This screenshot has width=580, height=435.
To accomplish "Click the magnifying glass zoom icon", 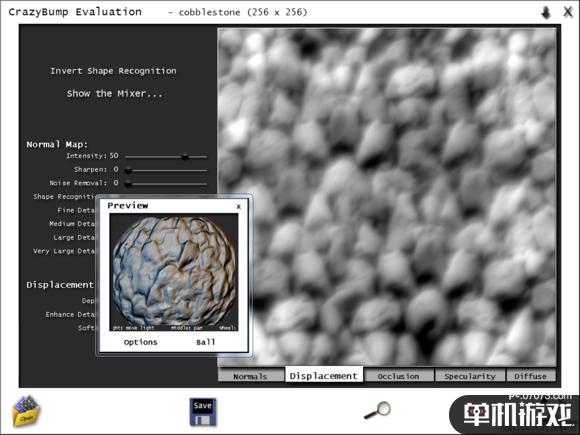I will pos(378,410).
